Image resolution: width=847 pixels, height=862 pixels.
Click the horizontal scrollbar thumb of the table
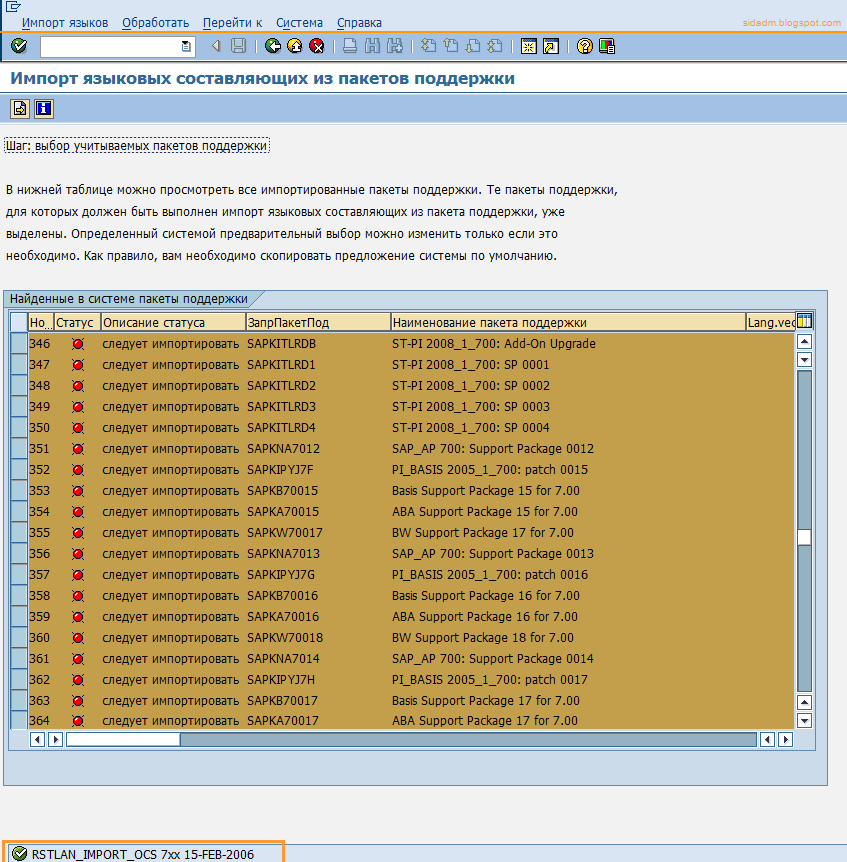point(123,740)
